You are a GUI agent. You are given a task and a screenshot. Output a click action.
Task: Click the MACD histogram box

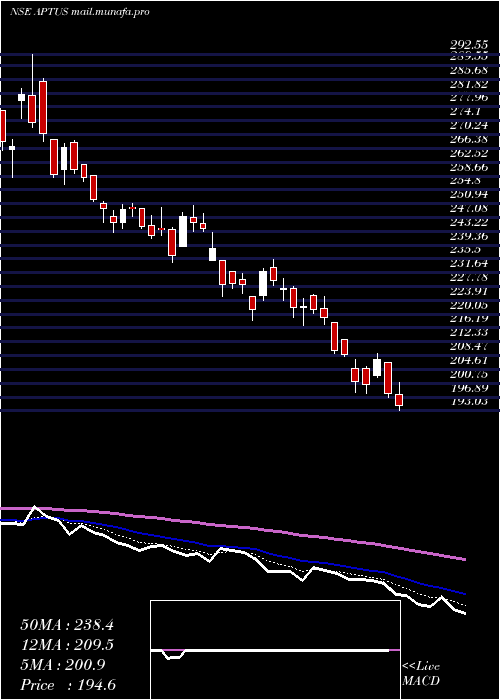275,650
